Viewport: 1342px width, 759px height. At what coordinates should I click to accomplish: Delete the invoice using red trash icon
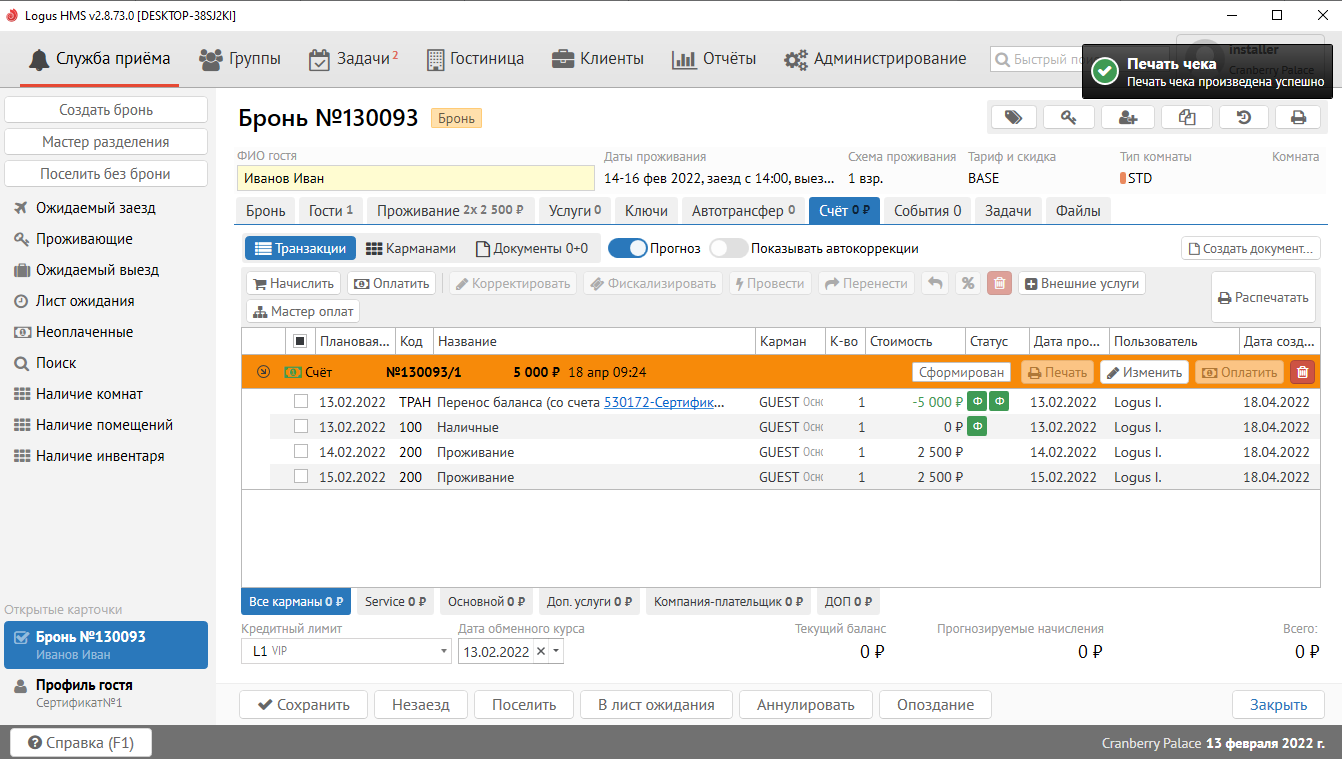[1302, 372]
